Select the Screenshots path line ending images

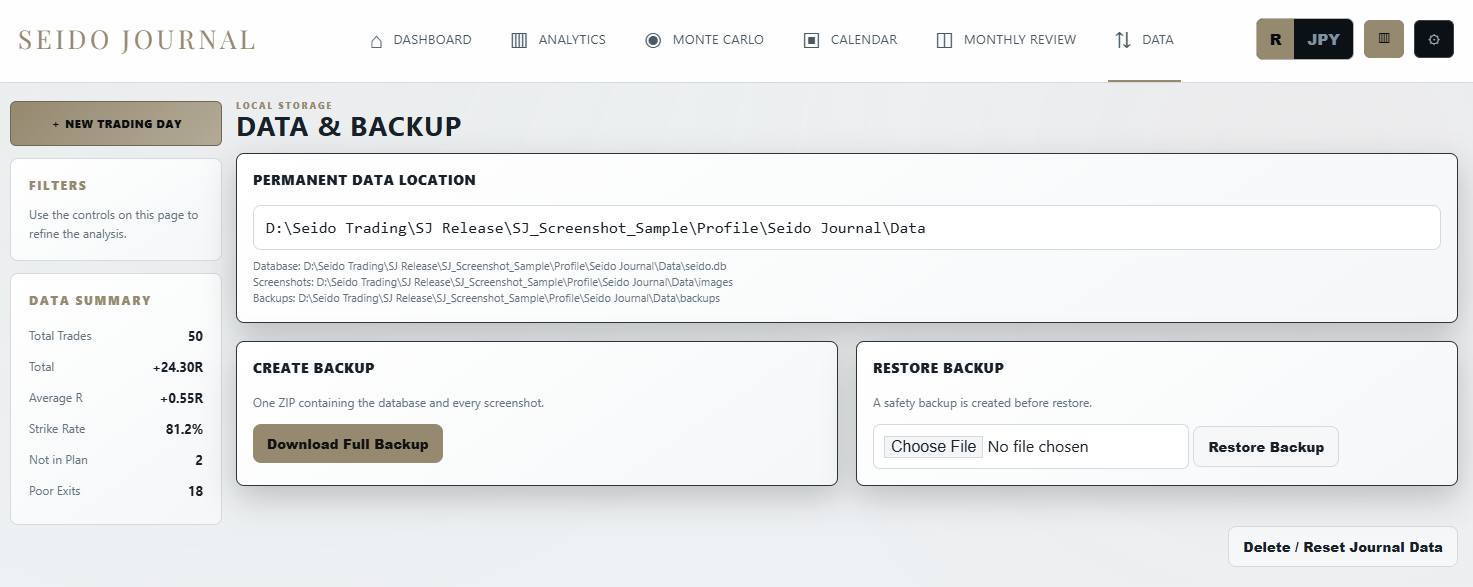(x=493, y=283)
